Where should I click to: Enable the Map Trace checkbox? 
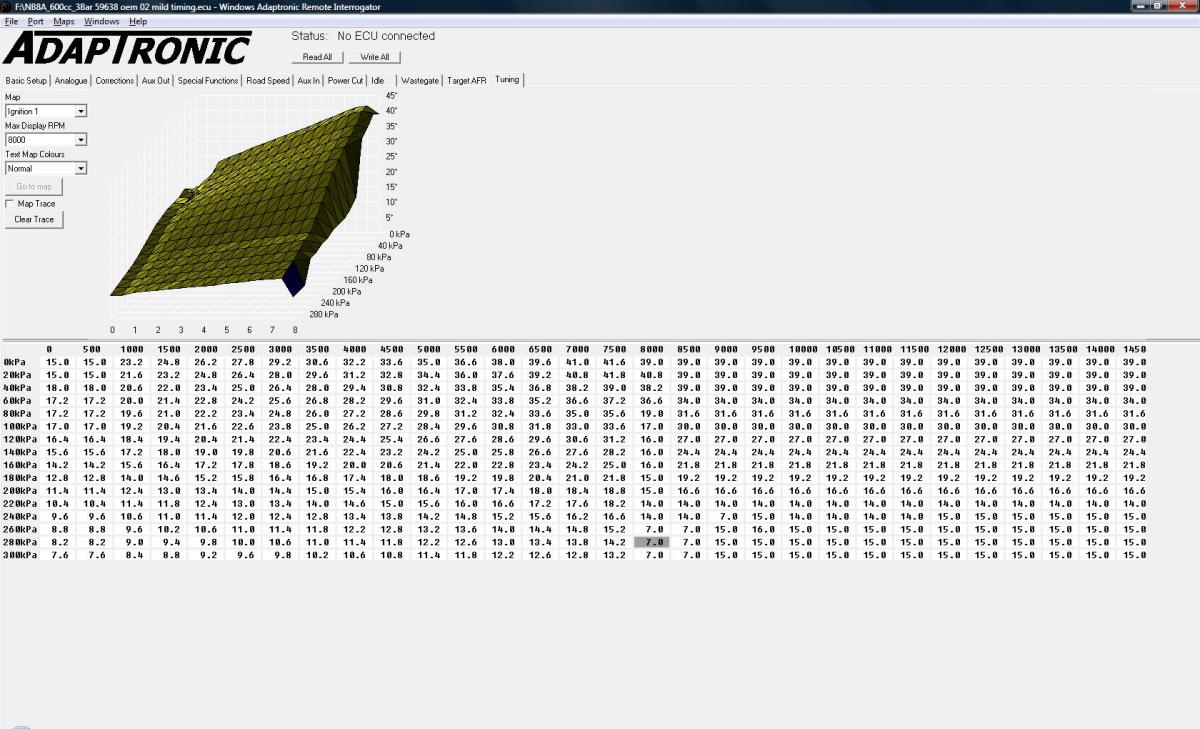click(10, 203)
